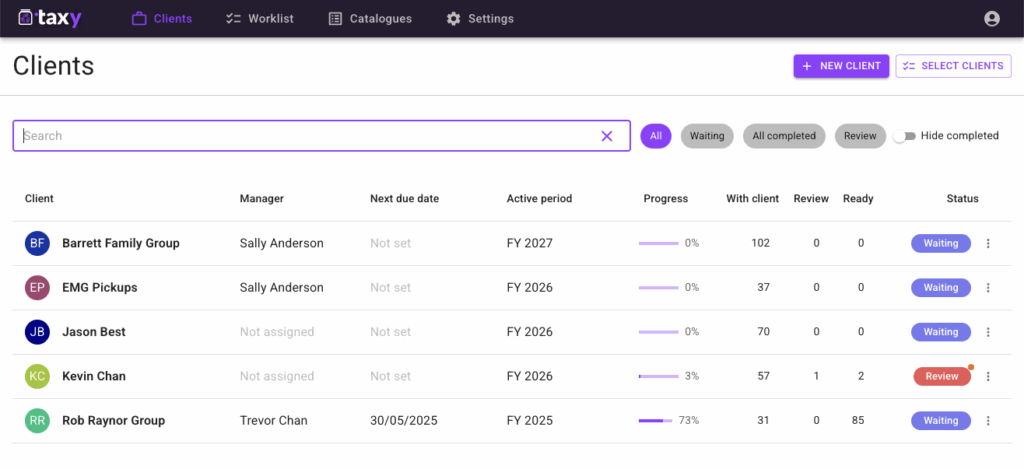Viewport: 1024px width, 469px height.
Task: Toggle the Hide completed switch
Action: tap(904, 136)
